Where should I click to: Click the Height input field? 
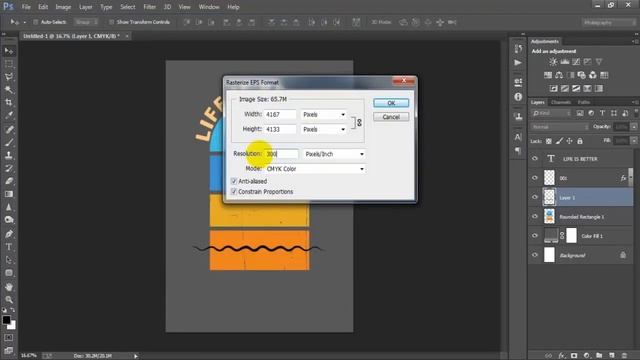click(280, 129)
